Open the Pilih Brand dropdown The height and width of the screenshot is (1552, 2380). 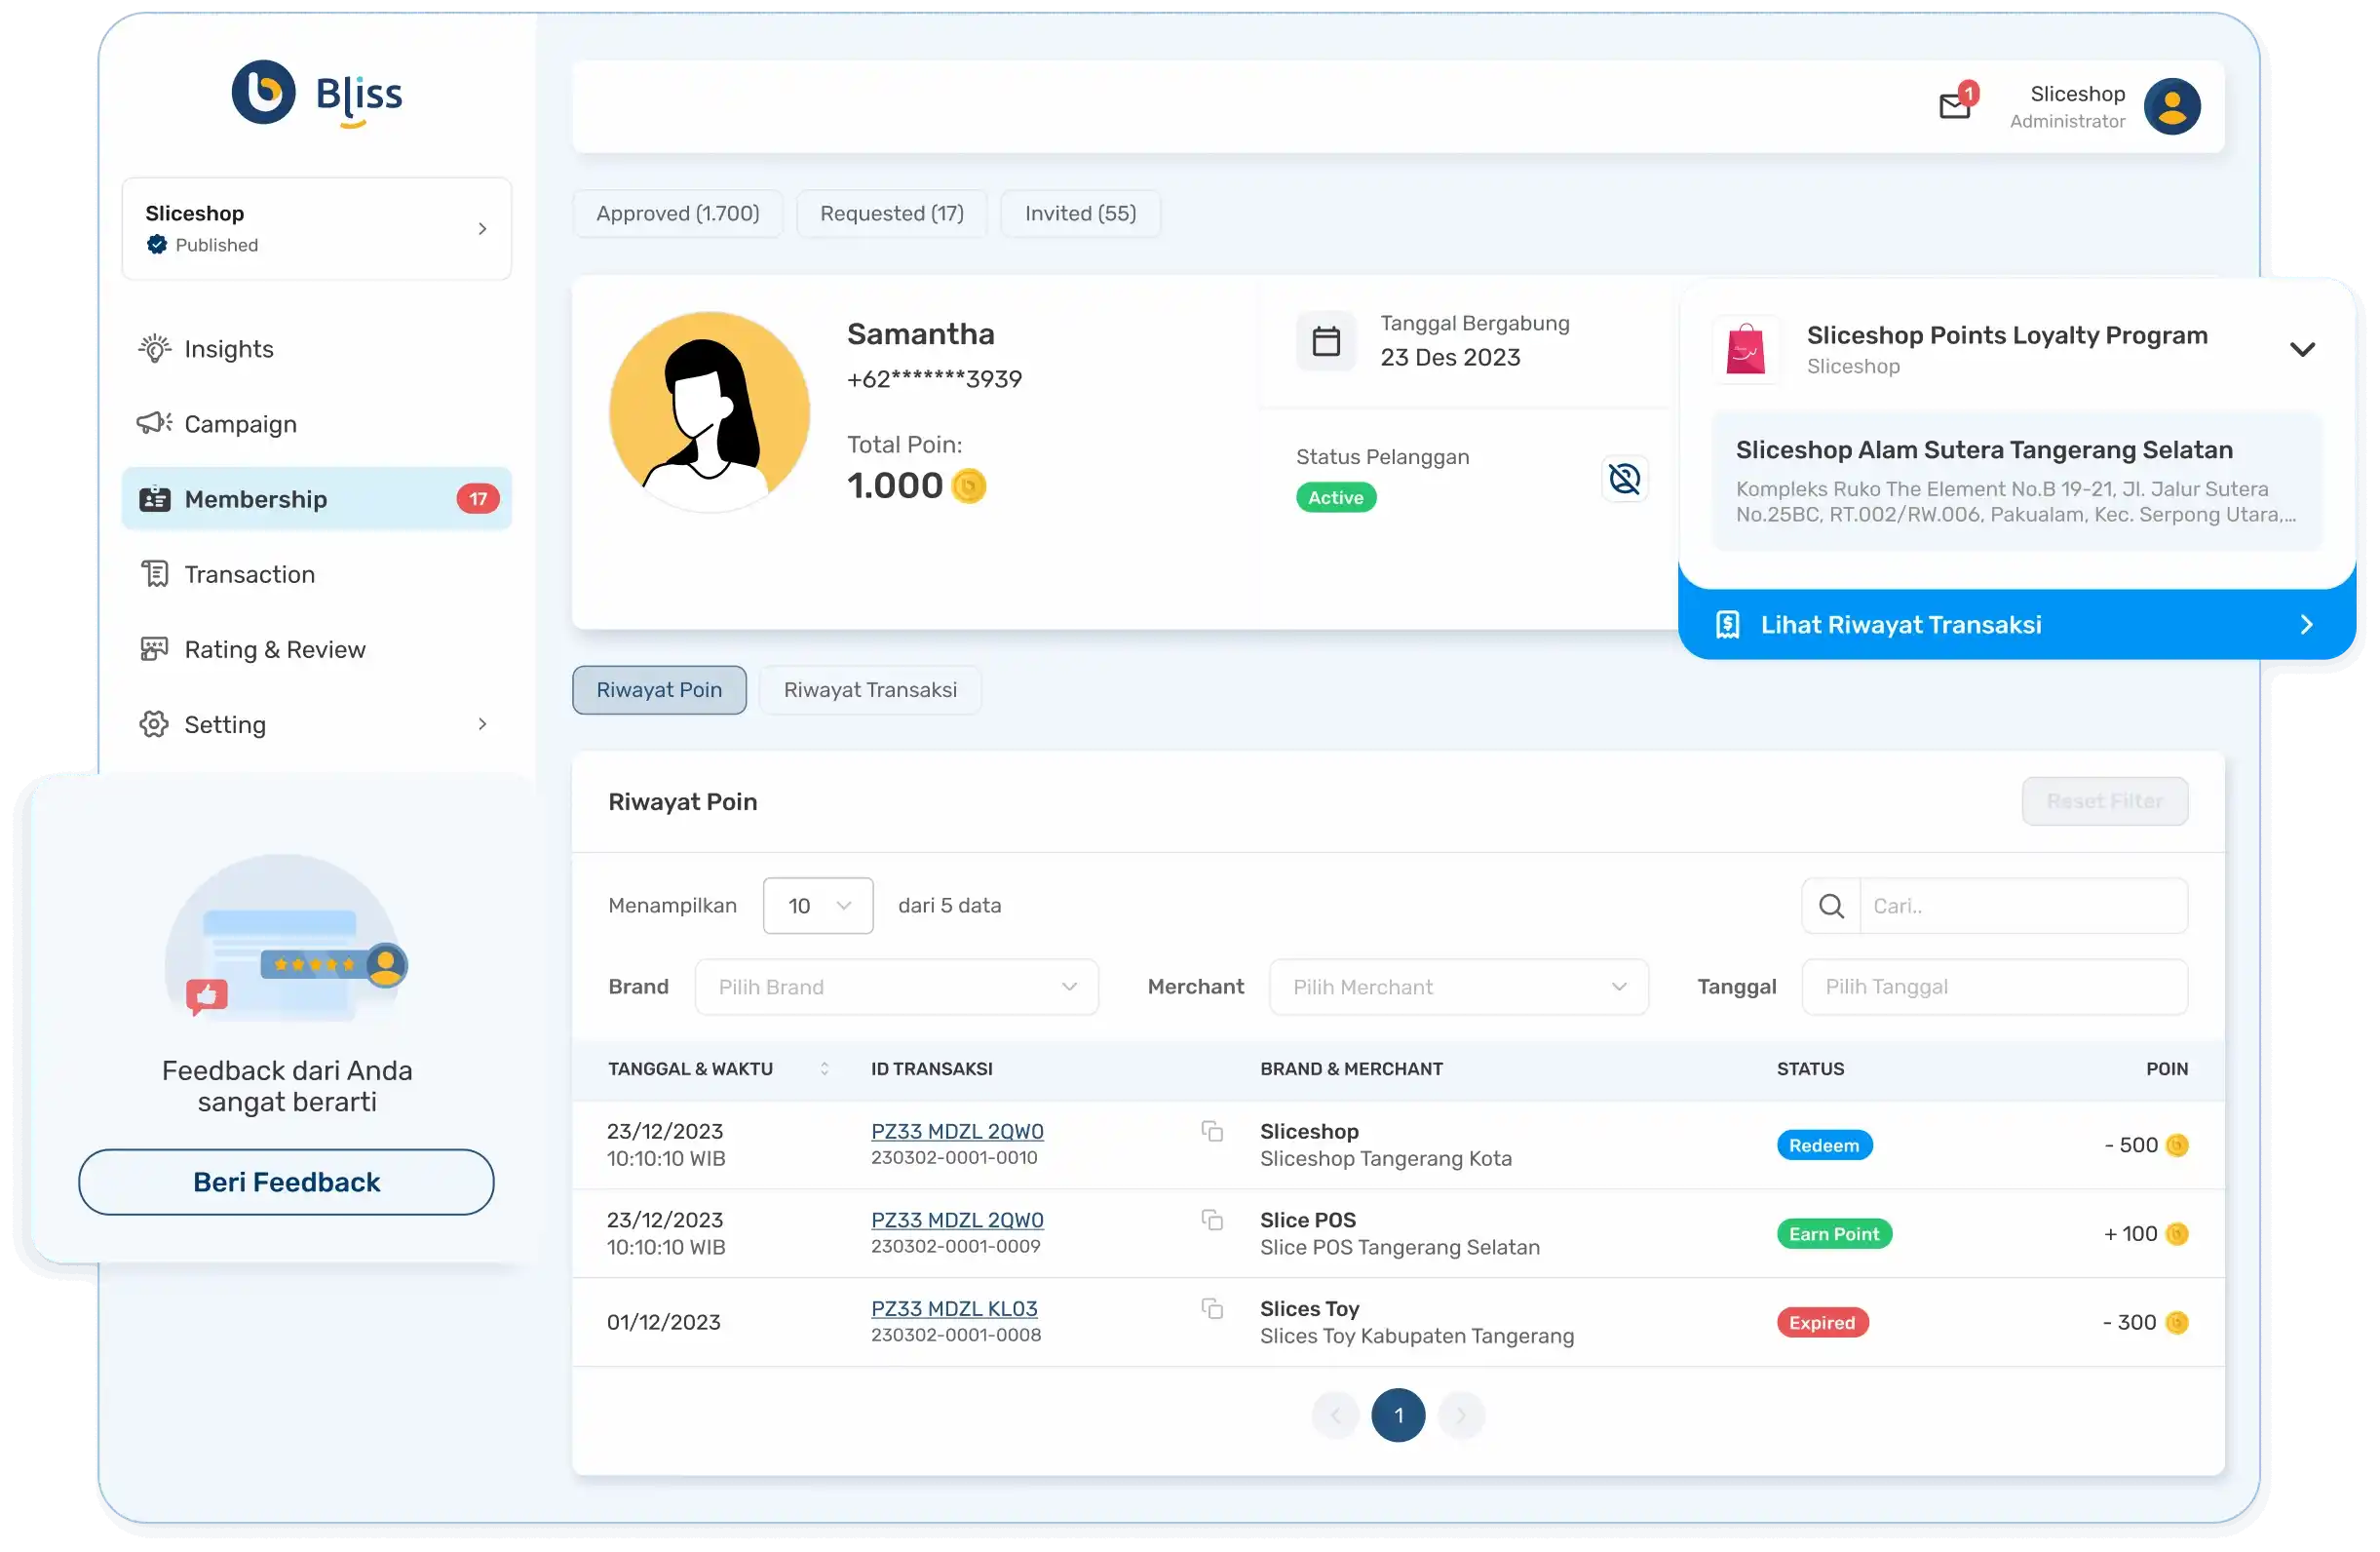pos(896,987)
